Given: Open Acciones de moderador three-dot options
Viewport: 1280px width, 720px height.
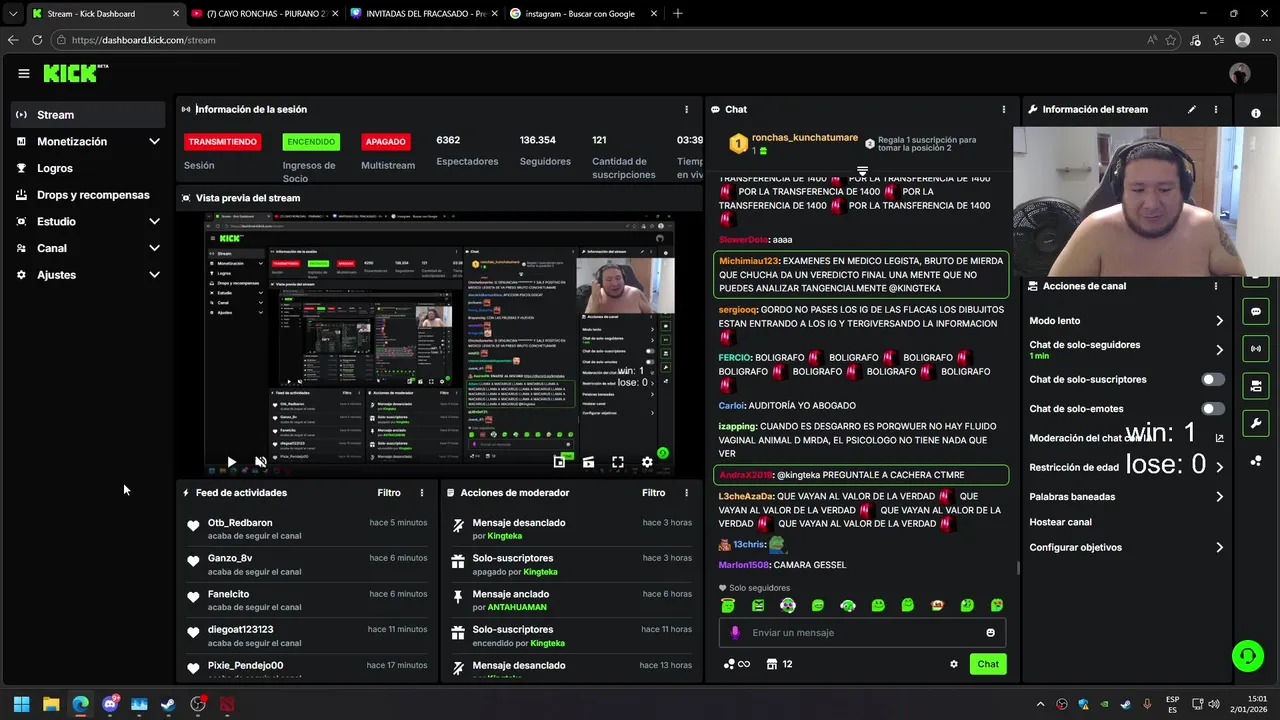Looking at the screenshot, I should (686, 493).
